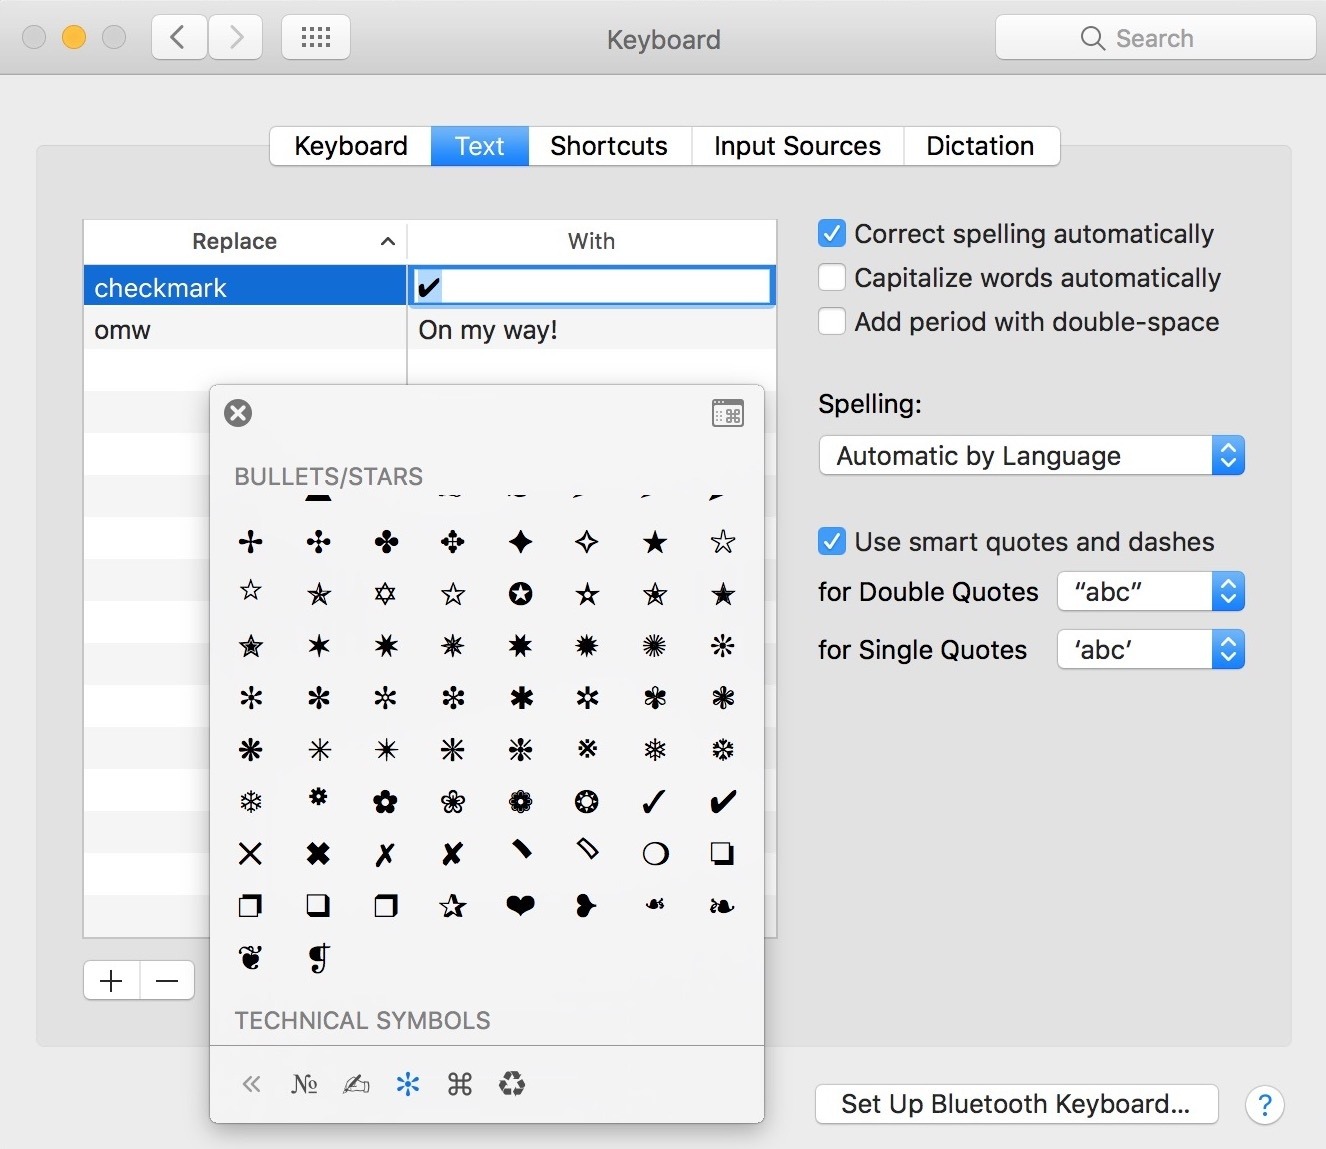The image size is (1326, 1149).
Task: Click the 'On my way!' cell
Action: click(592, 330)
